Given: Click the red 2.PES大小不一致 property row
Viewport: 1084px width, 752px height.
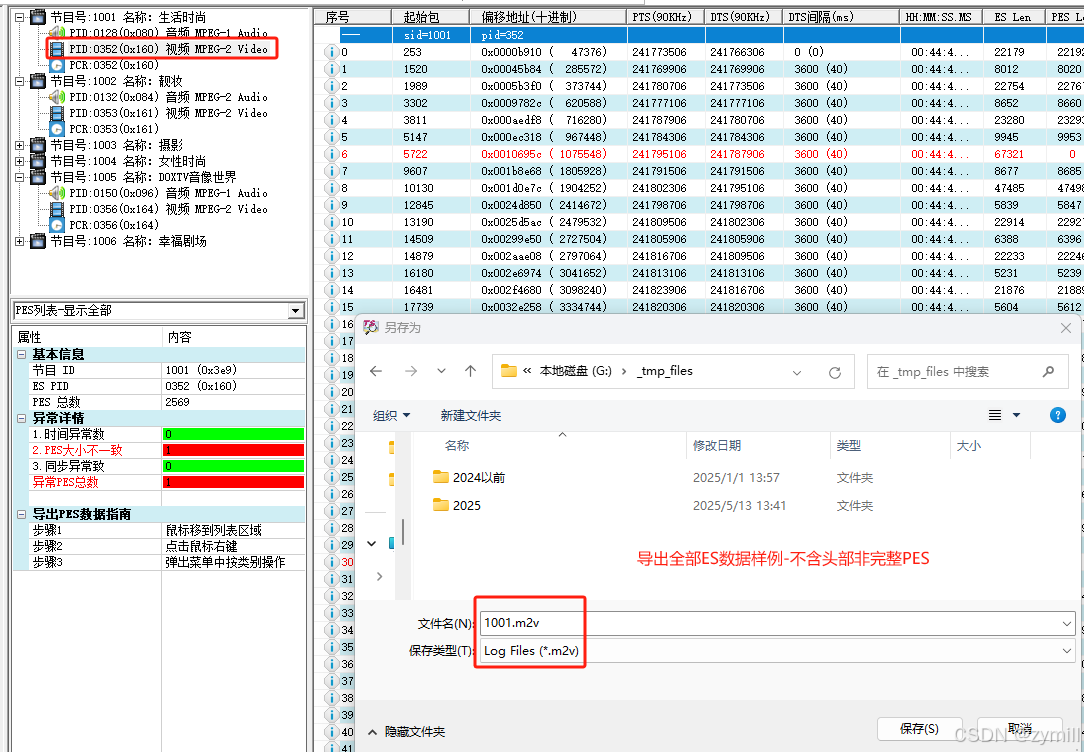Looking at the screenshot, I should (158, 450).
